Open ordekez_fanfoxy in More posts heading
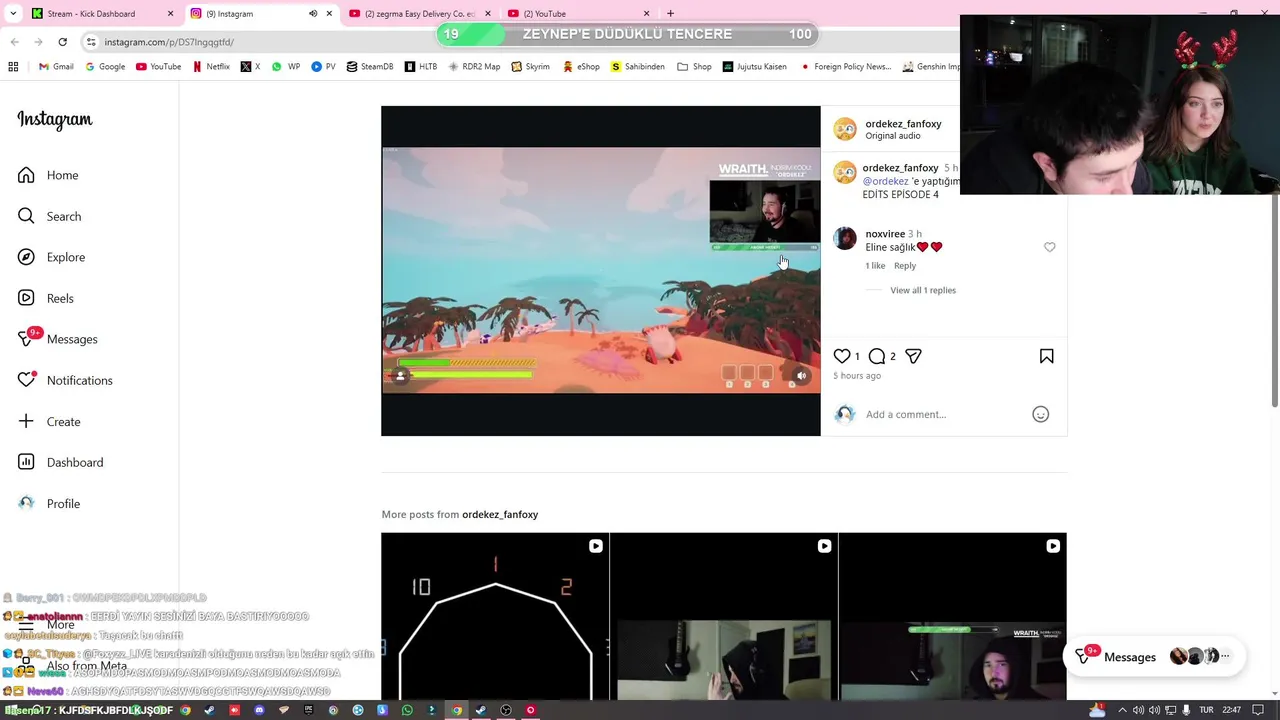The width and height of the screenshot is (1280, 720). click(x=500, y=514)
